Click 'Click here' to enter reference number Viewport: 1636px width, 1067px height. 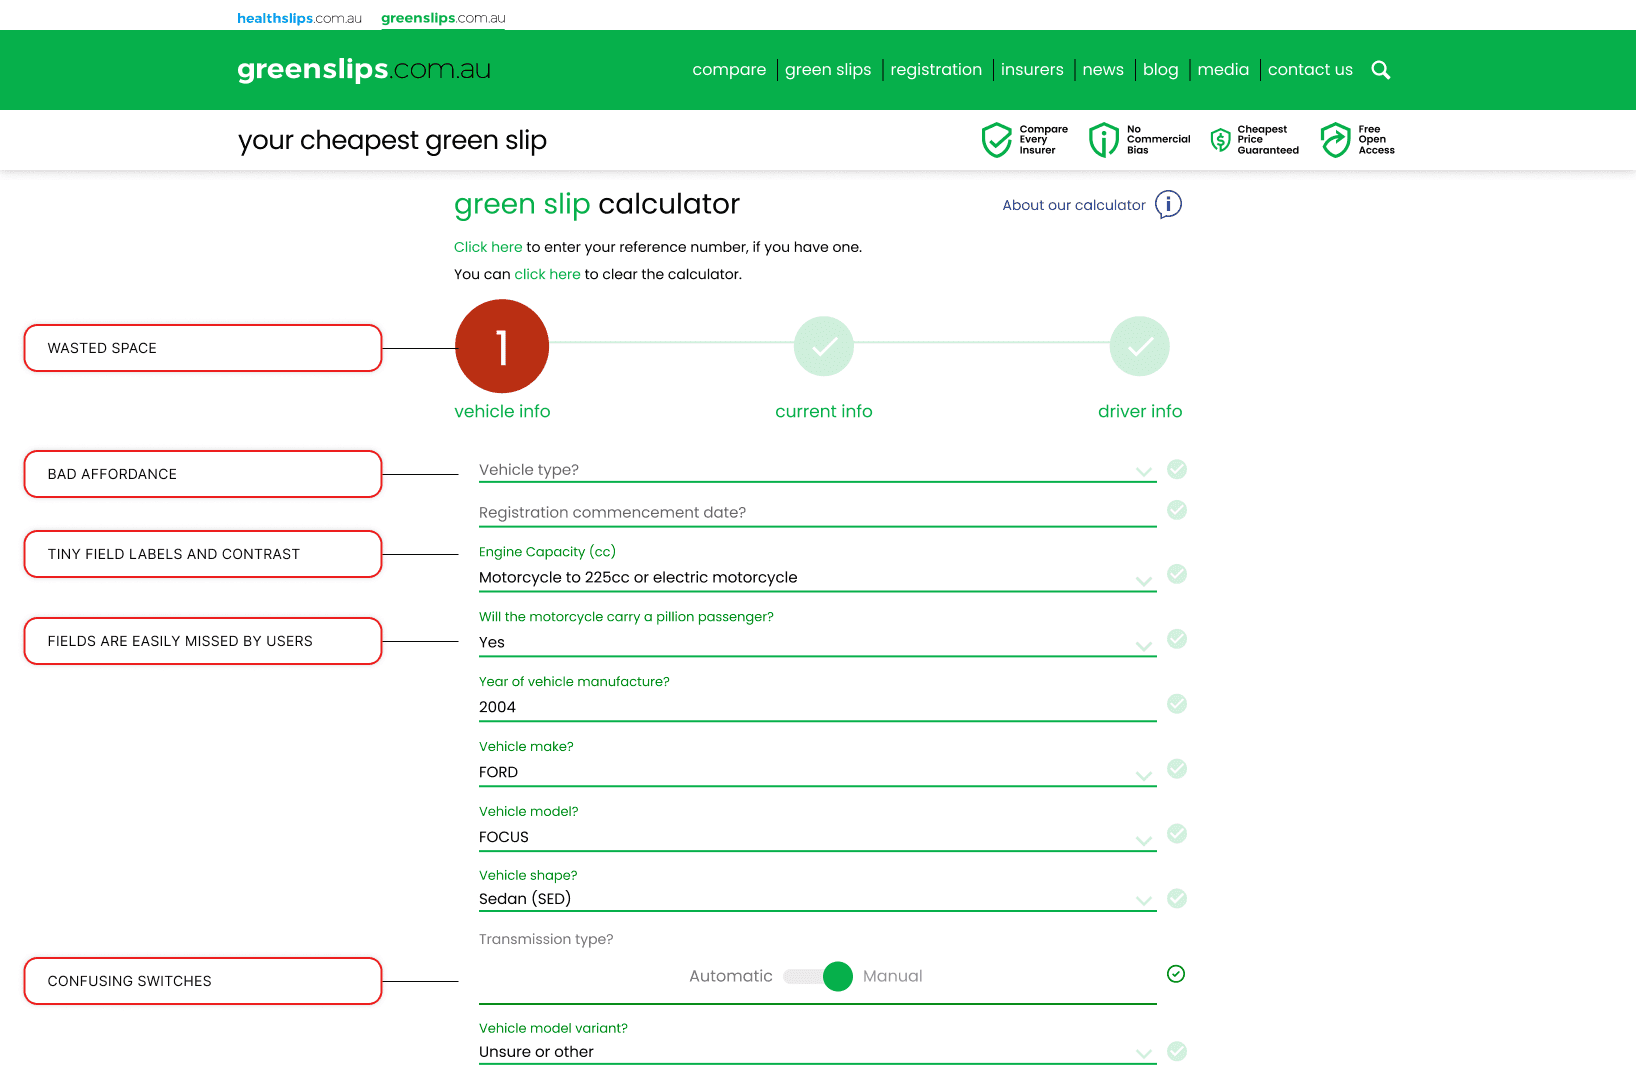coord(488,247)
